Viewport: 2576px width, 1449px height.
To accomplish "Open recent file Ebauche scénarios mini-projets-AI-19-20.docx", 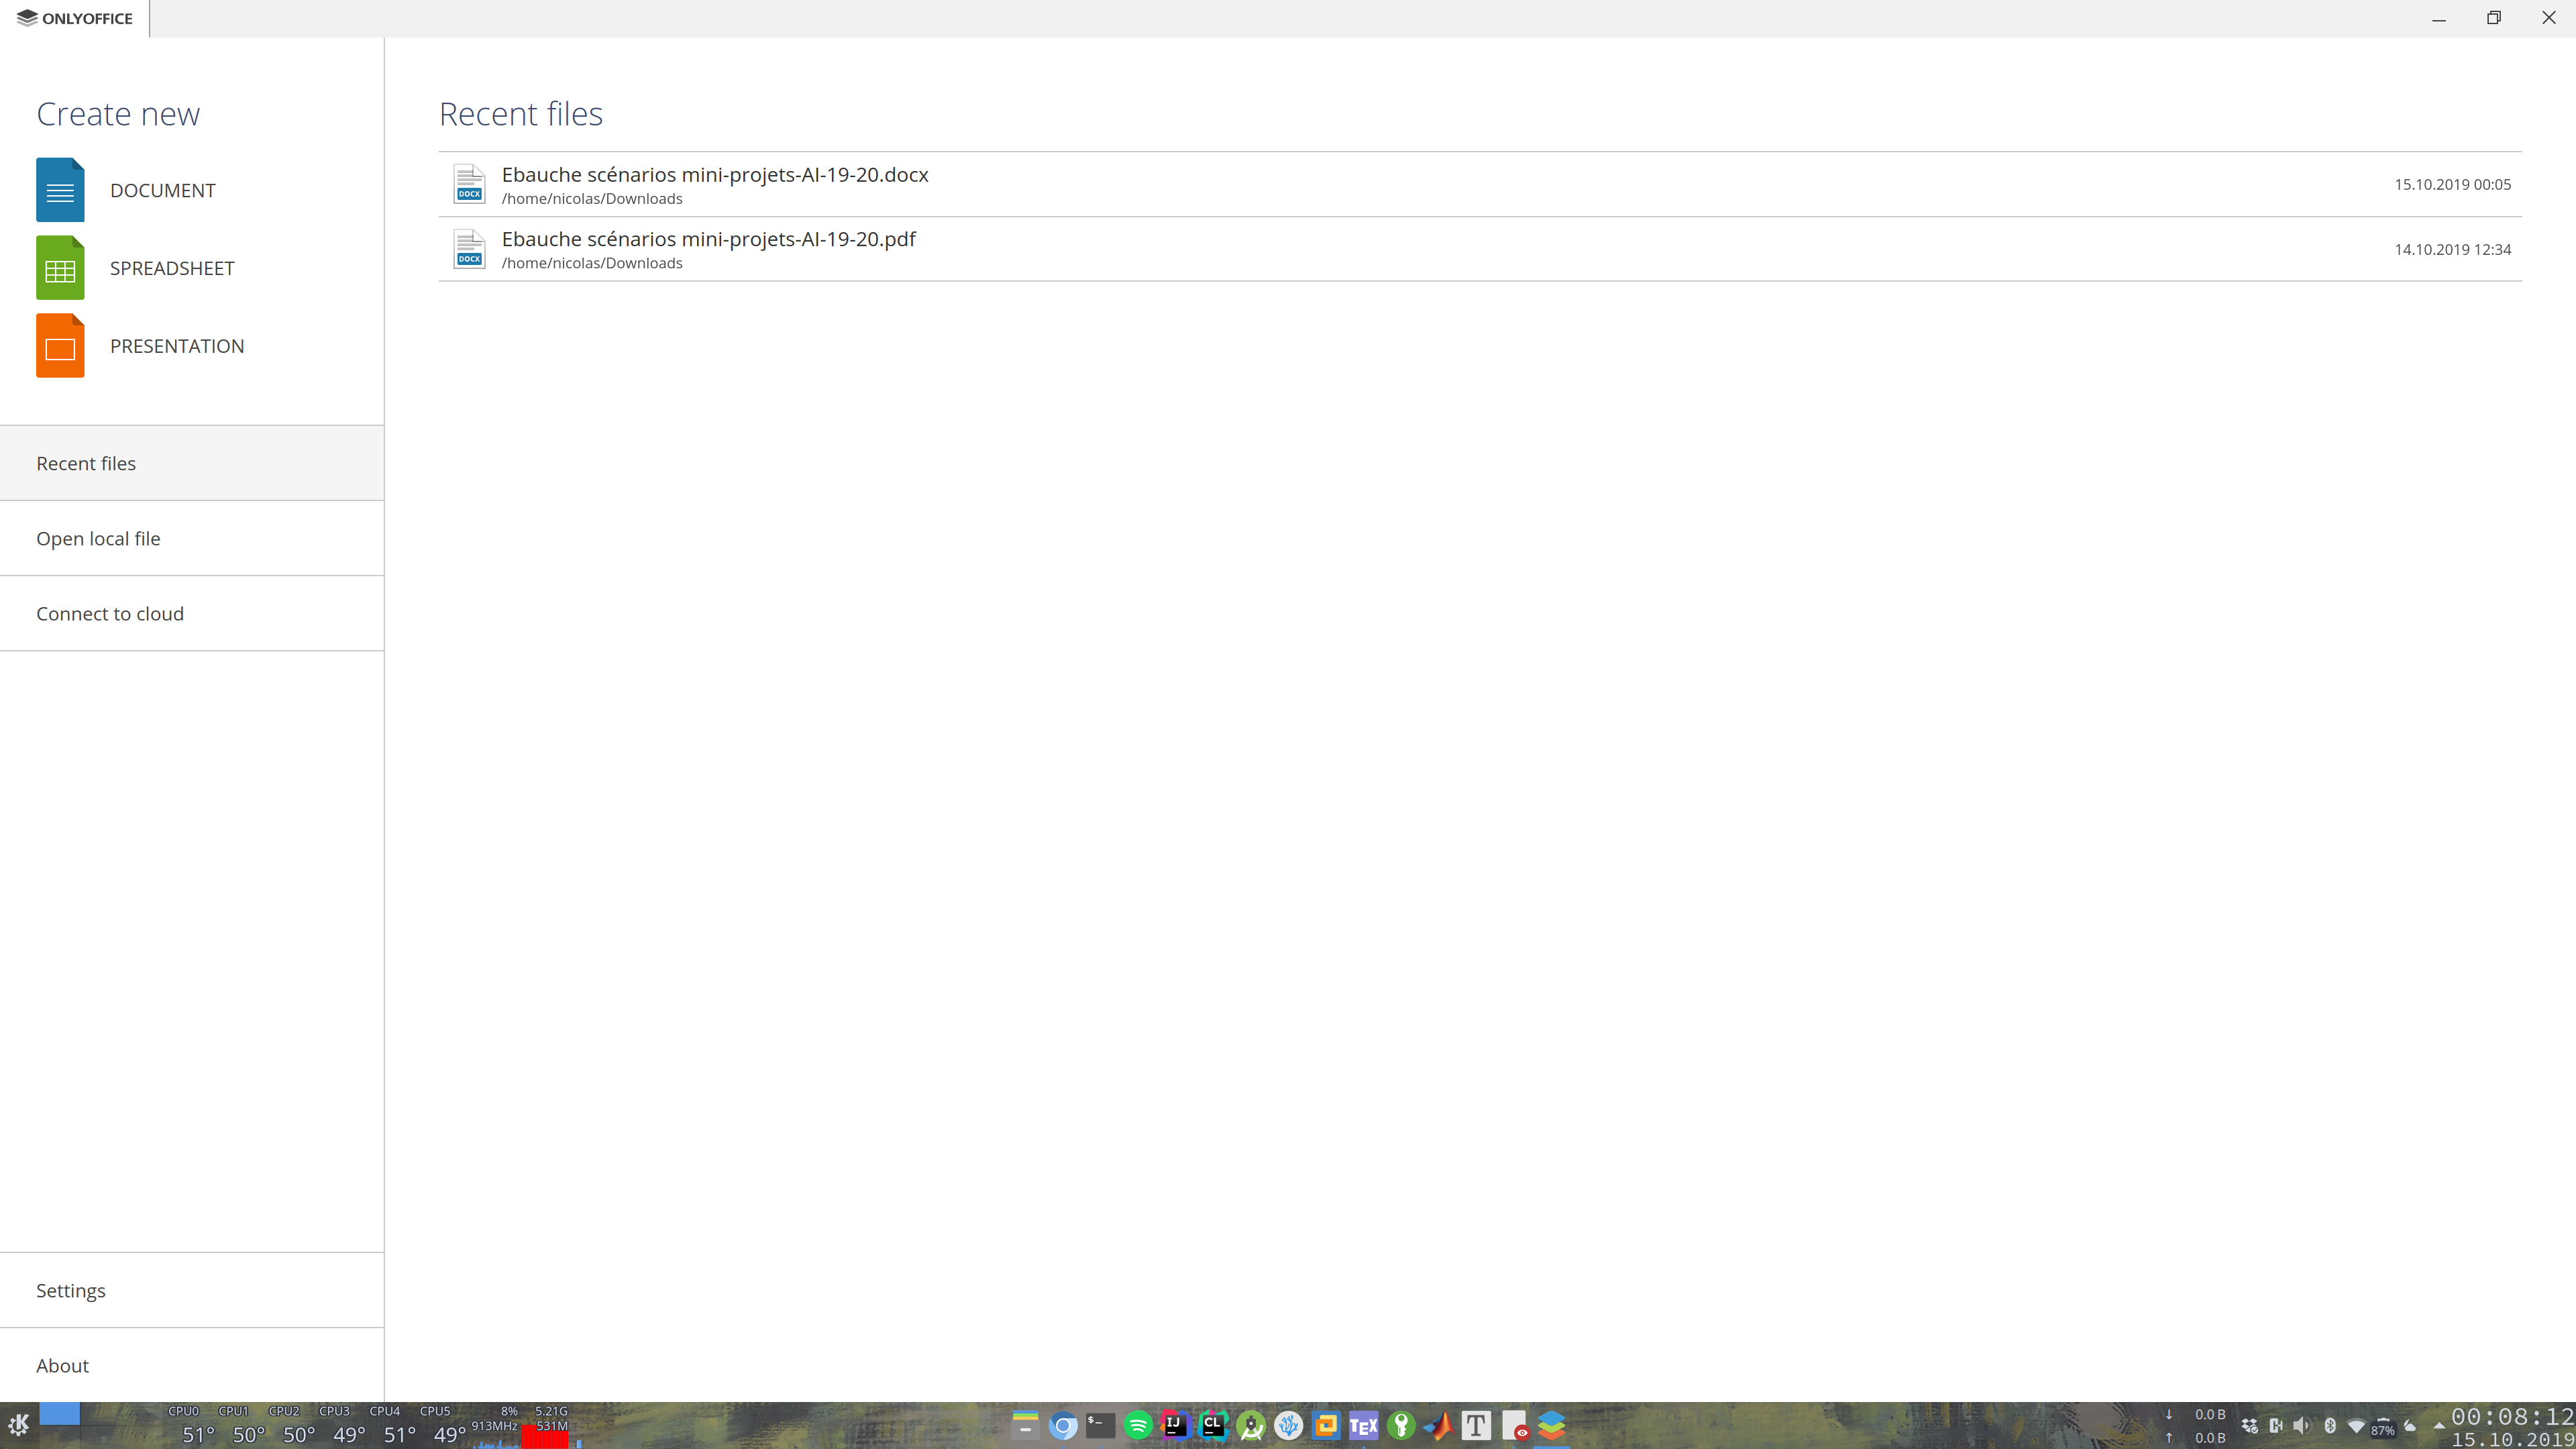I will [x=1480, y=184].
